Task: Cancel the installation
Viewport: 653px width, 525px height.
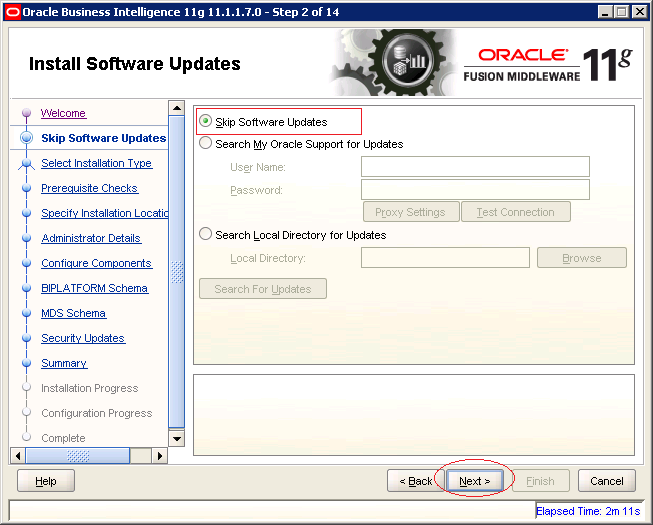Action: point(607,481)
